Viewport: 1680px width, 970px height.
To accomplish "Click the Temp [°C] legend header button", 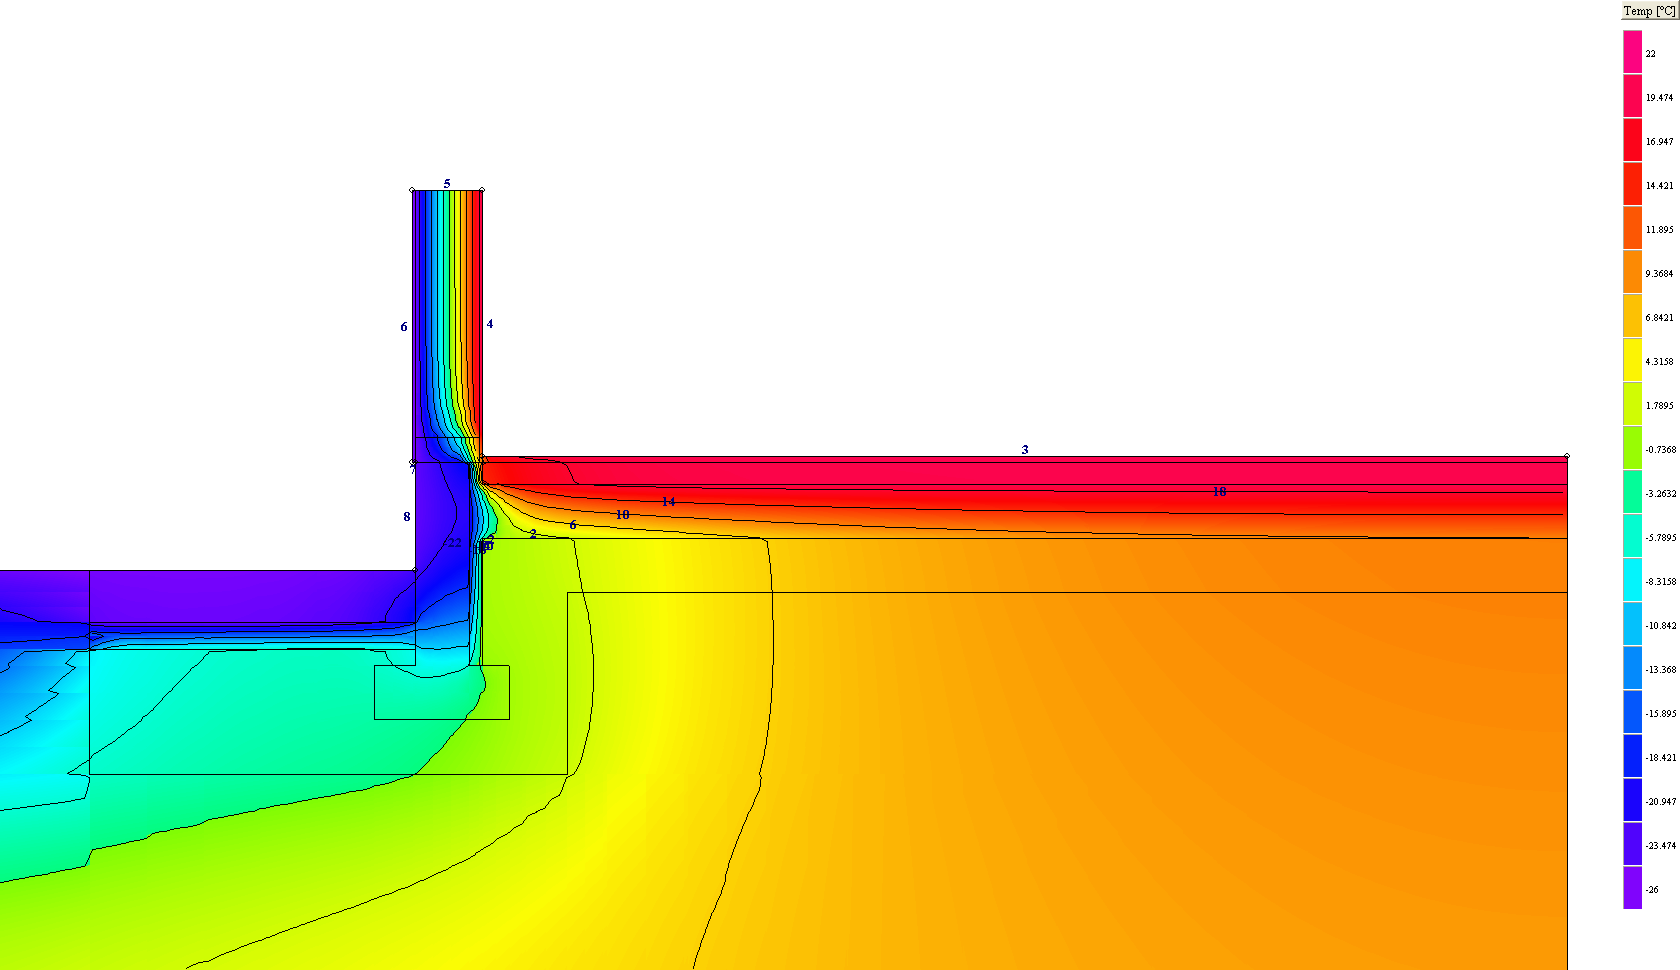I will pos(1649,11).
